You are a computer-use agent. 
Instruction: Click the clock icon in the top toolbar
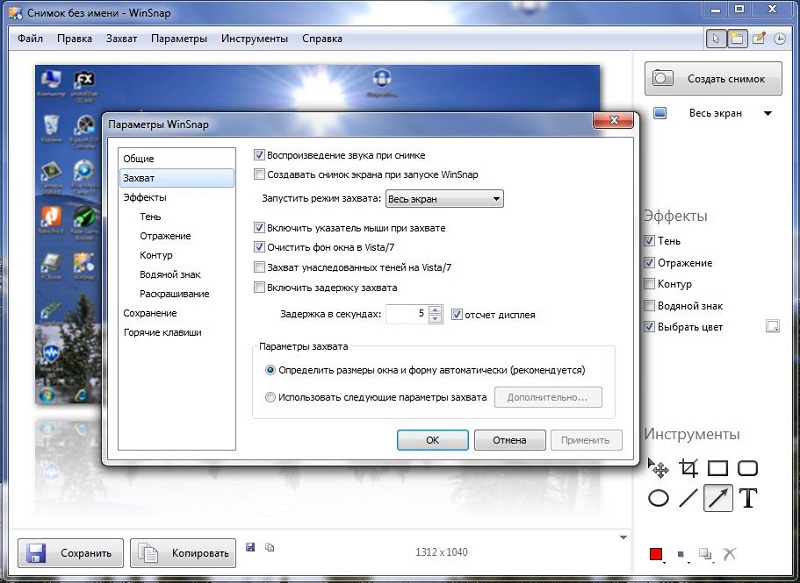(x=780, y=39)
